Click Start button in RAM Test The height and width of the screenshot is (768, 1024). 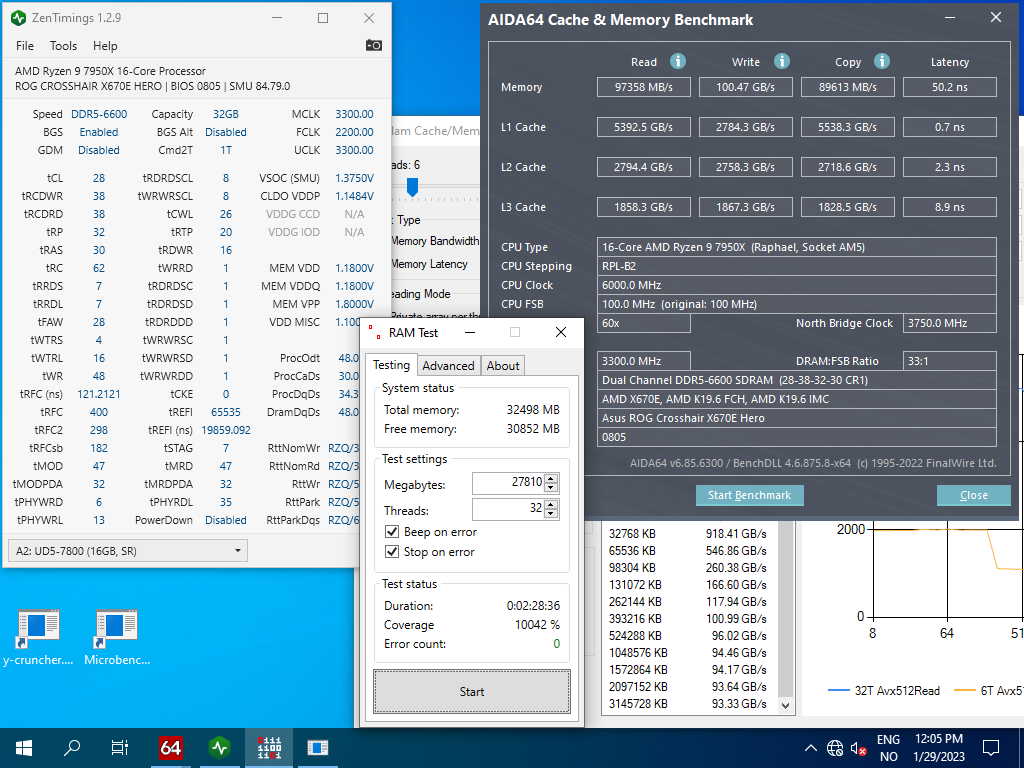point(472,692)
